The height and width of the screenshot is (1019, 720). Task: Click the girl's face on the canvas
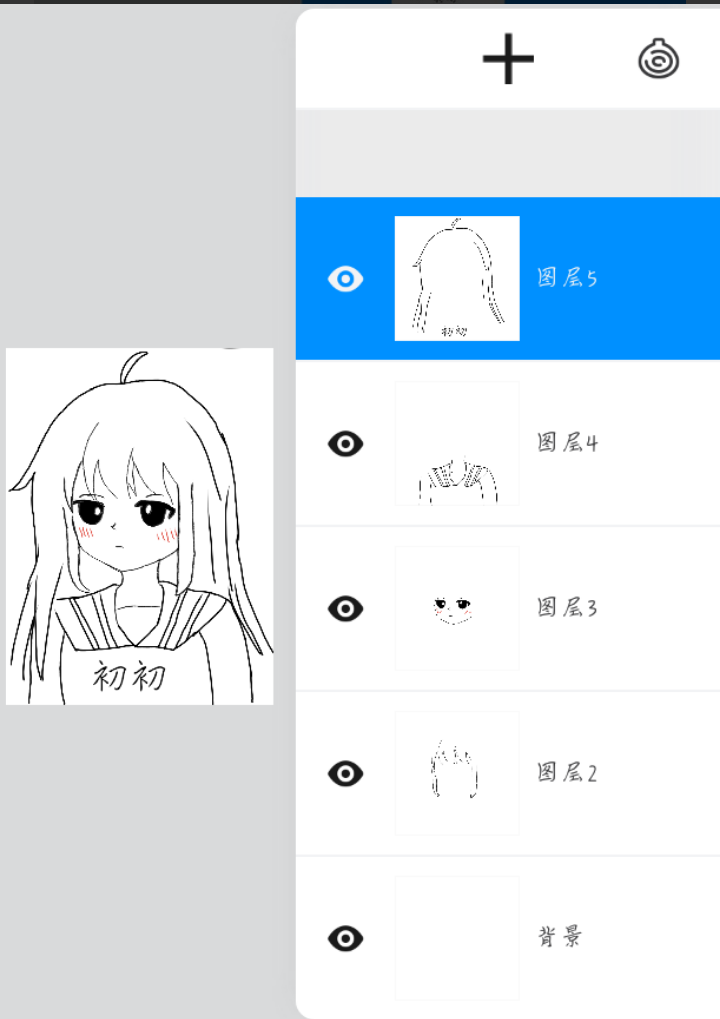tap(125, 526)
